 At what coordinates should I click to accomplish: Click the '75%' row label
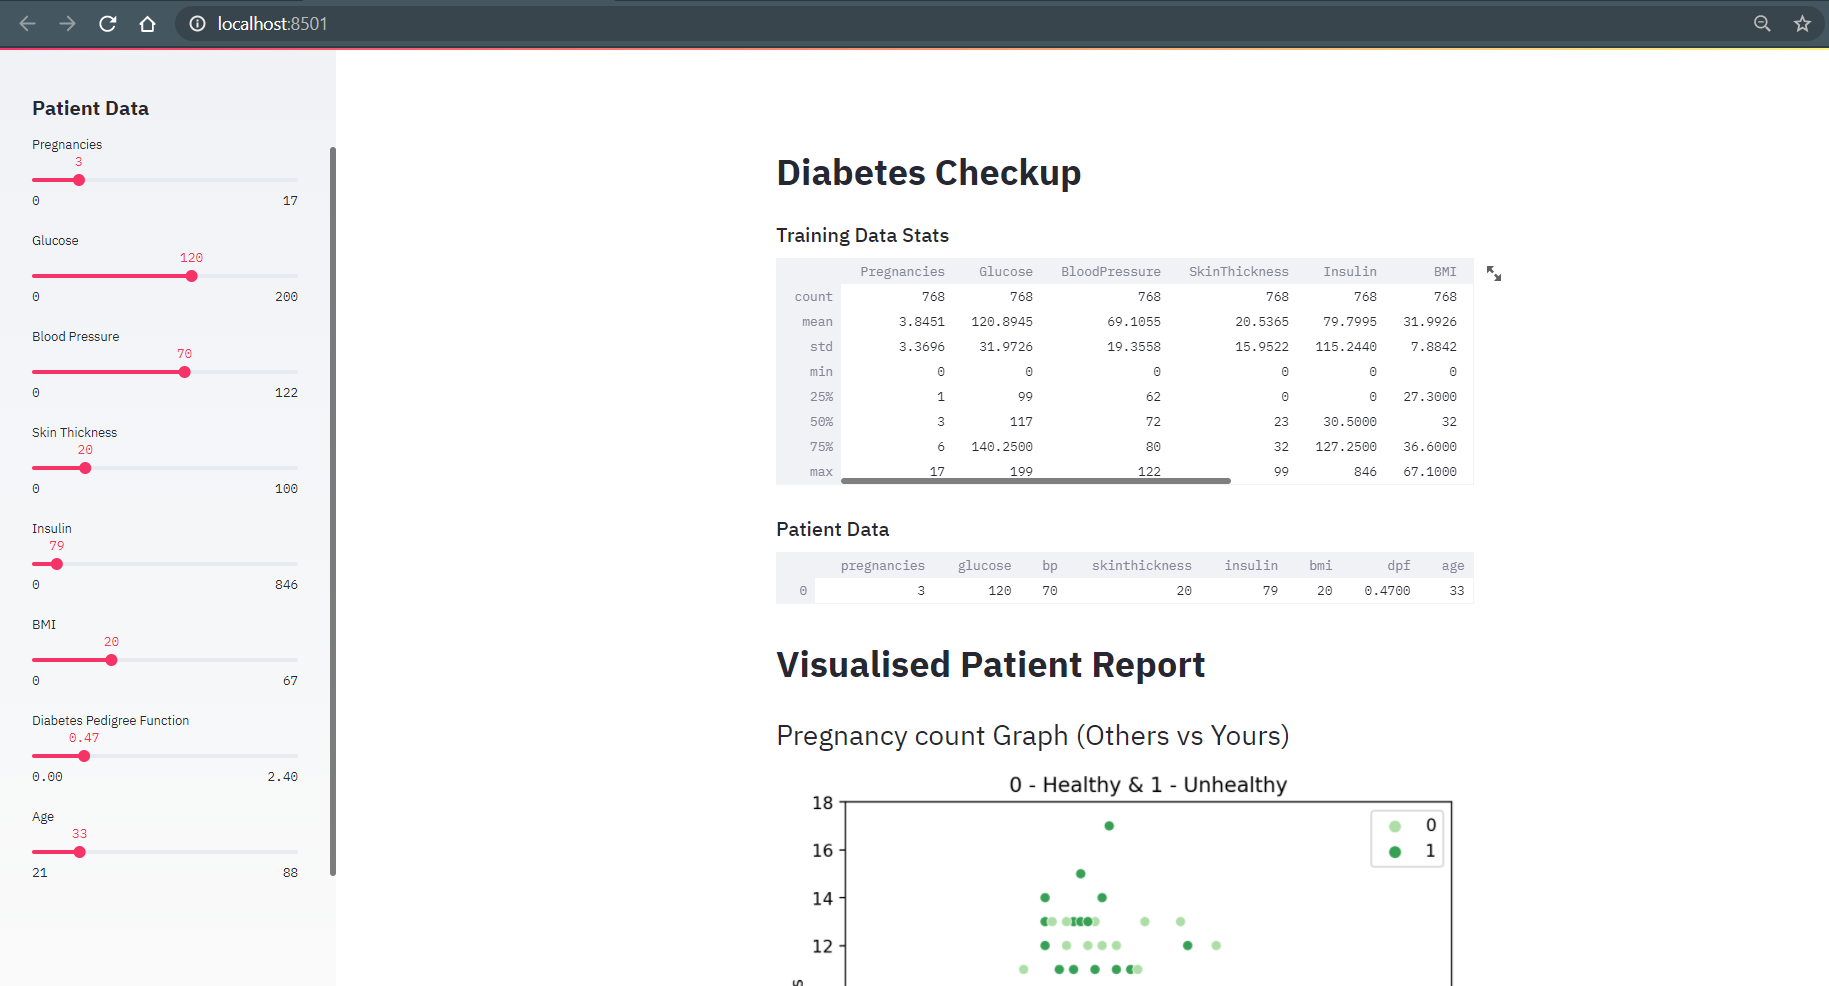point(821,447)
